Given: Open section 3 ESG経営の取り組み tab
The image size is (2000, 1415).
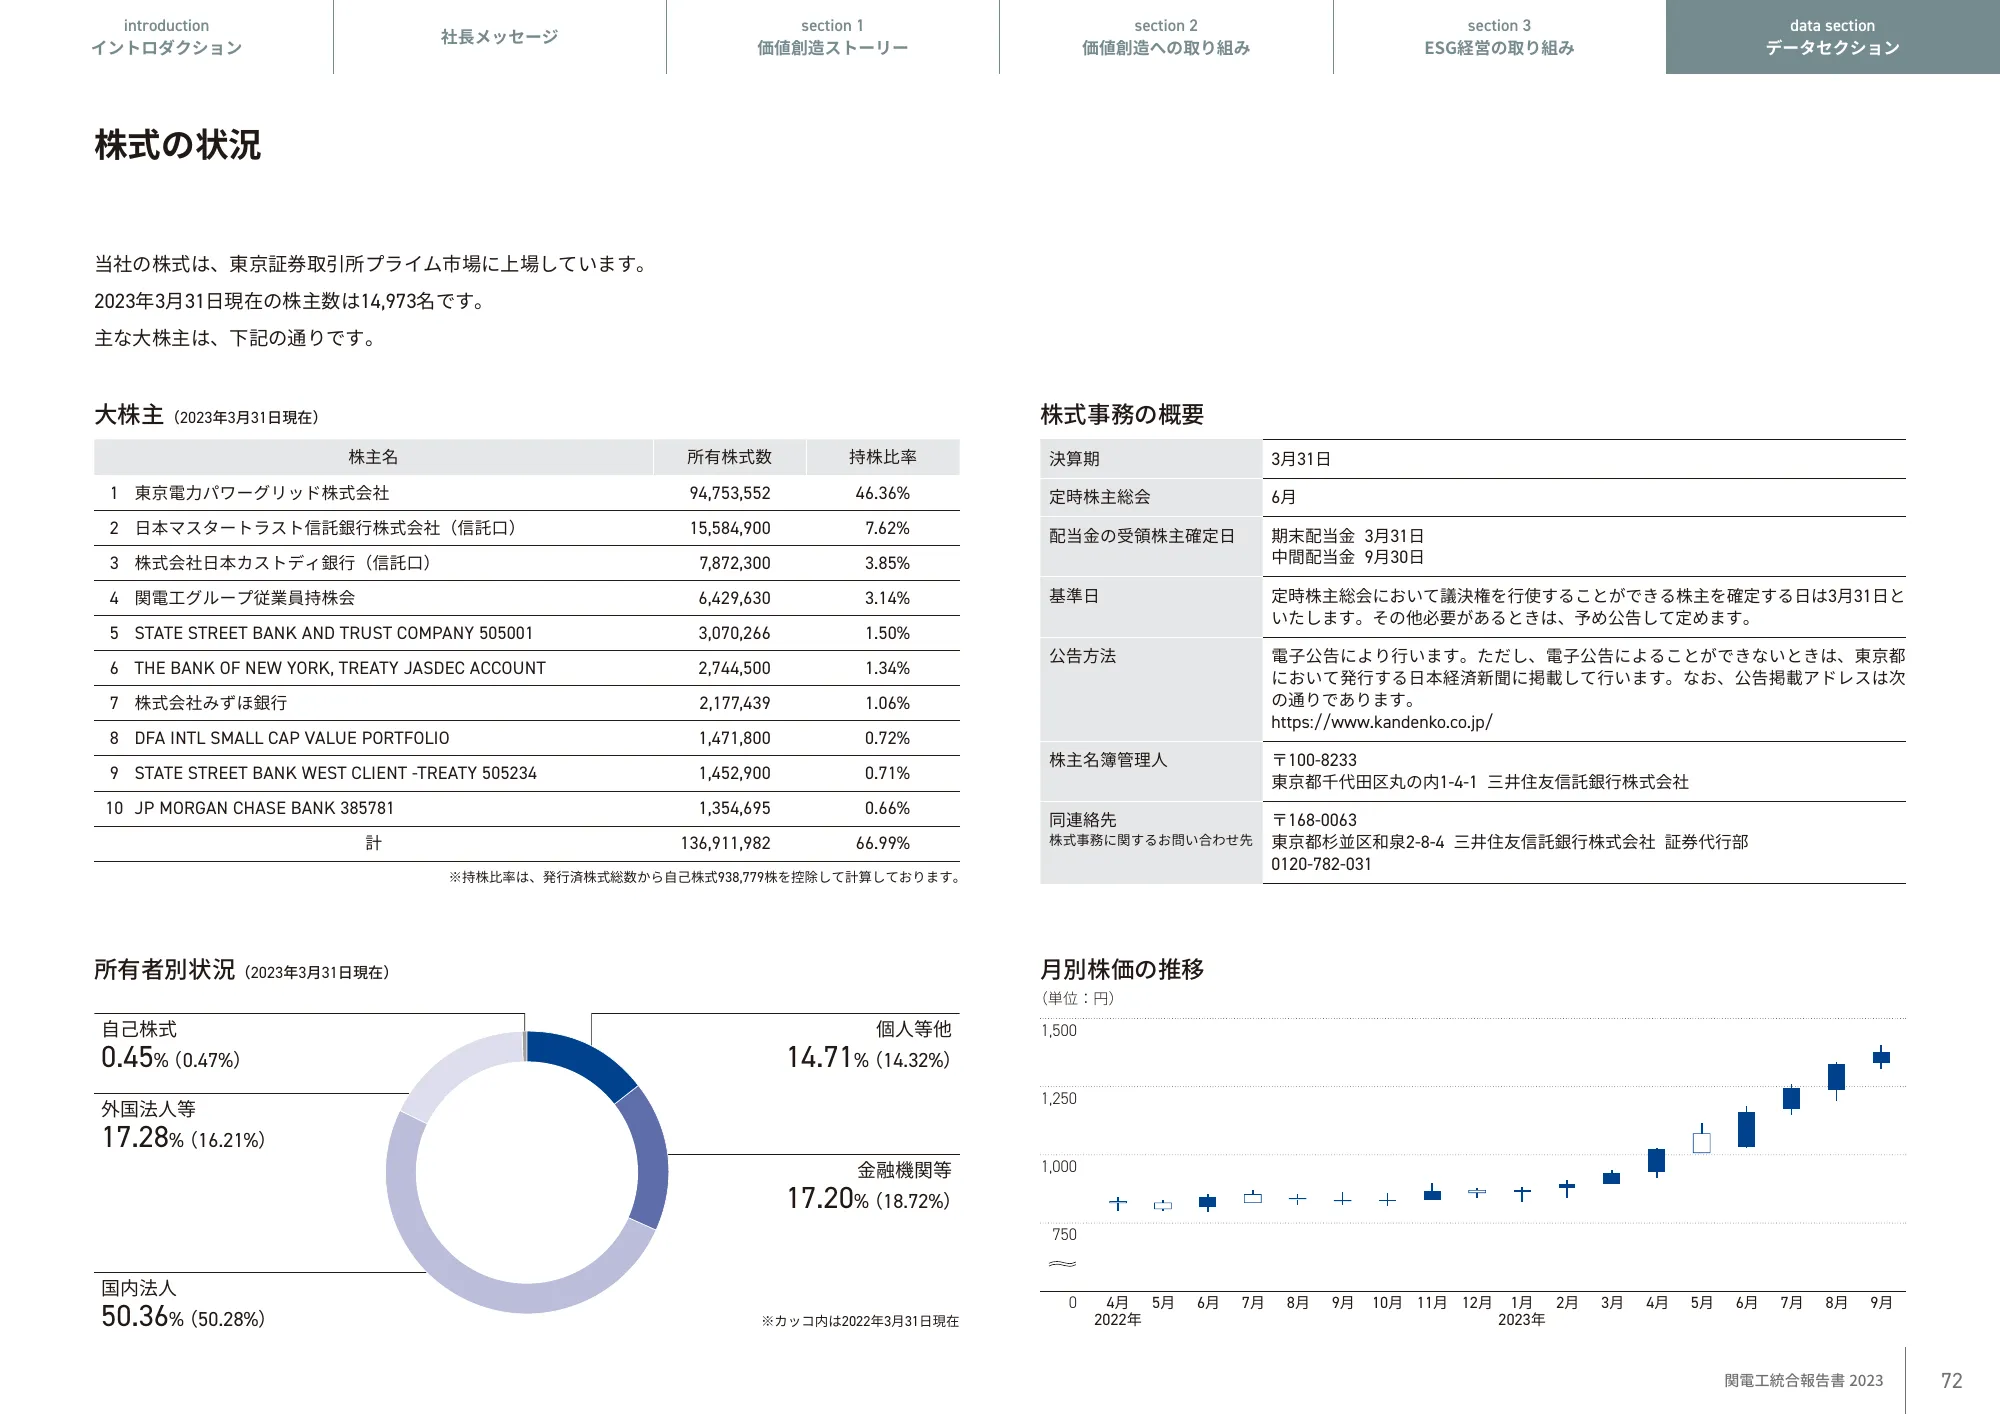Looking at the screenshot, I should [1498, 37].
